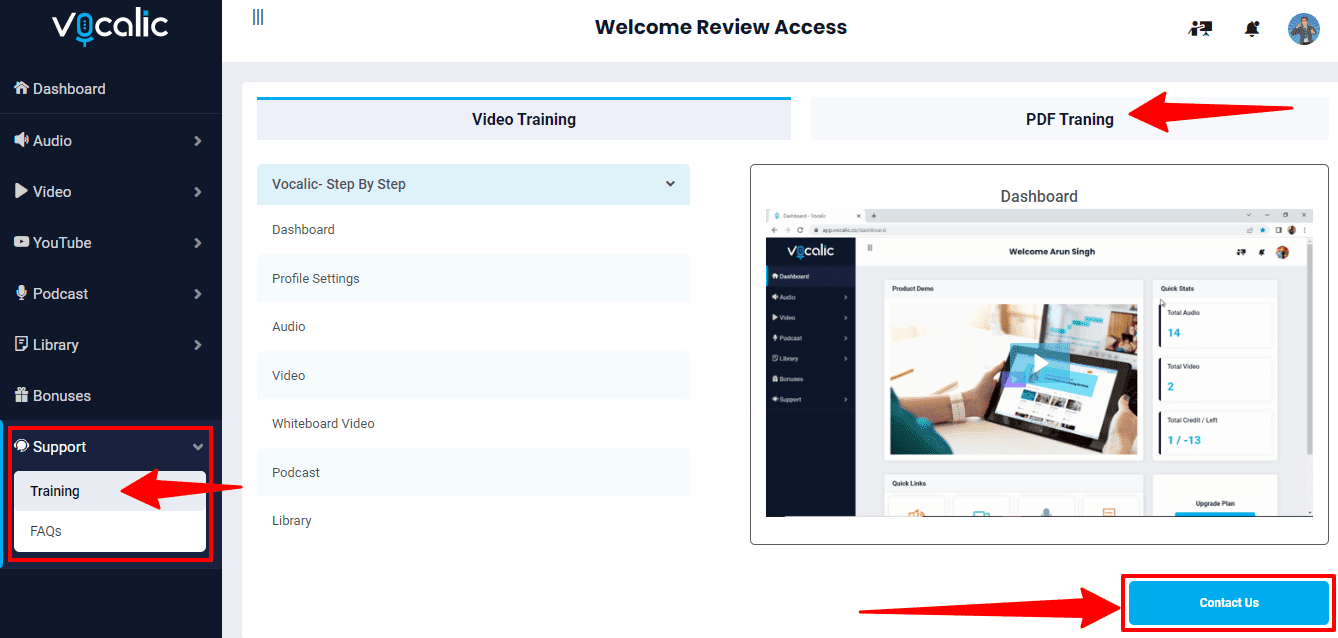The image size is (1338, 638).
Task: Click the Podcast microphone icon in sidebar
Action: (21, 293)
